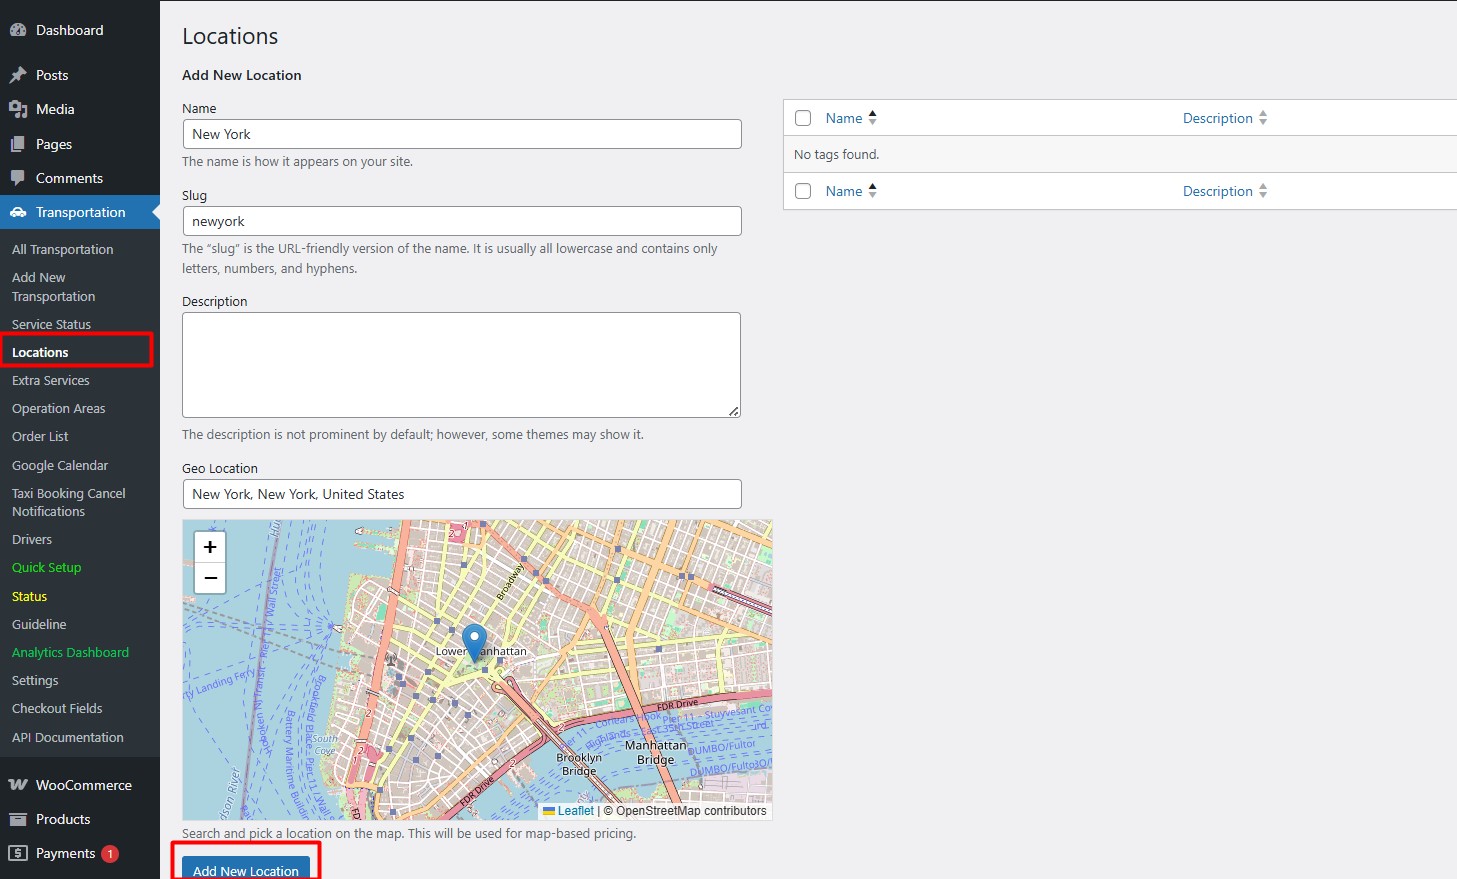The width and height of the screenshot is (1457, 879).
Task: Click the WooCommerce logo icon
Action: (x=18, y=785)
